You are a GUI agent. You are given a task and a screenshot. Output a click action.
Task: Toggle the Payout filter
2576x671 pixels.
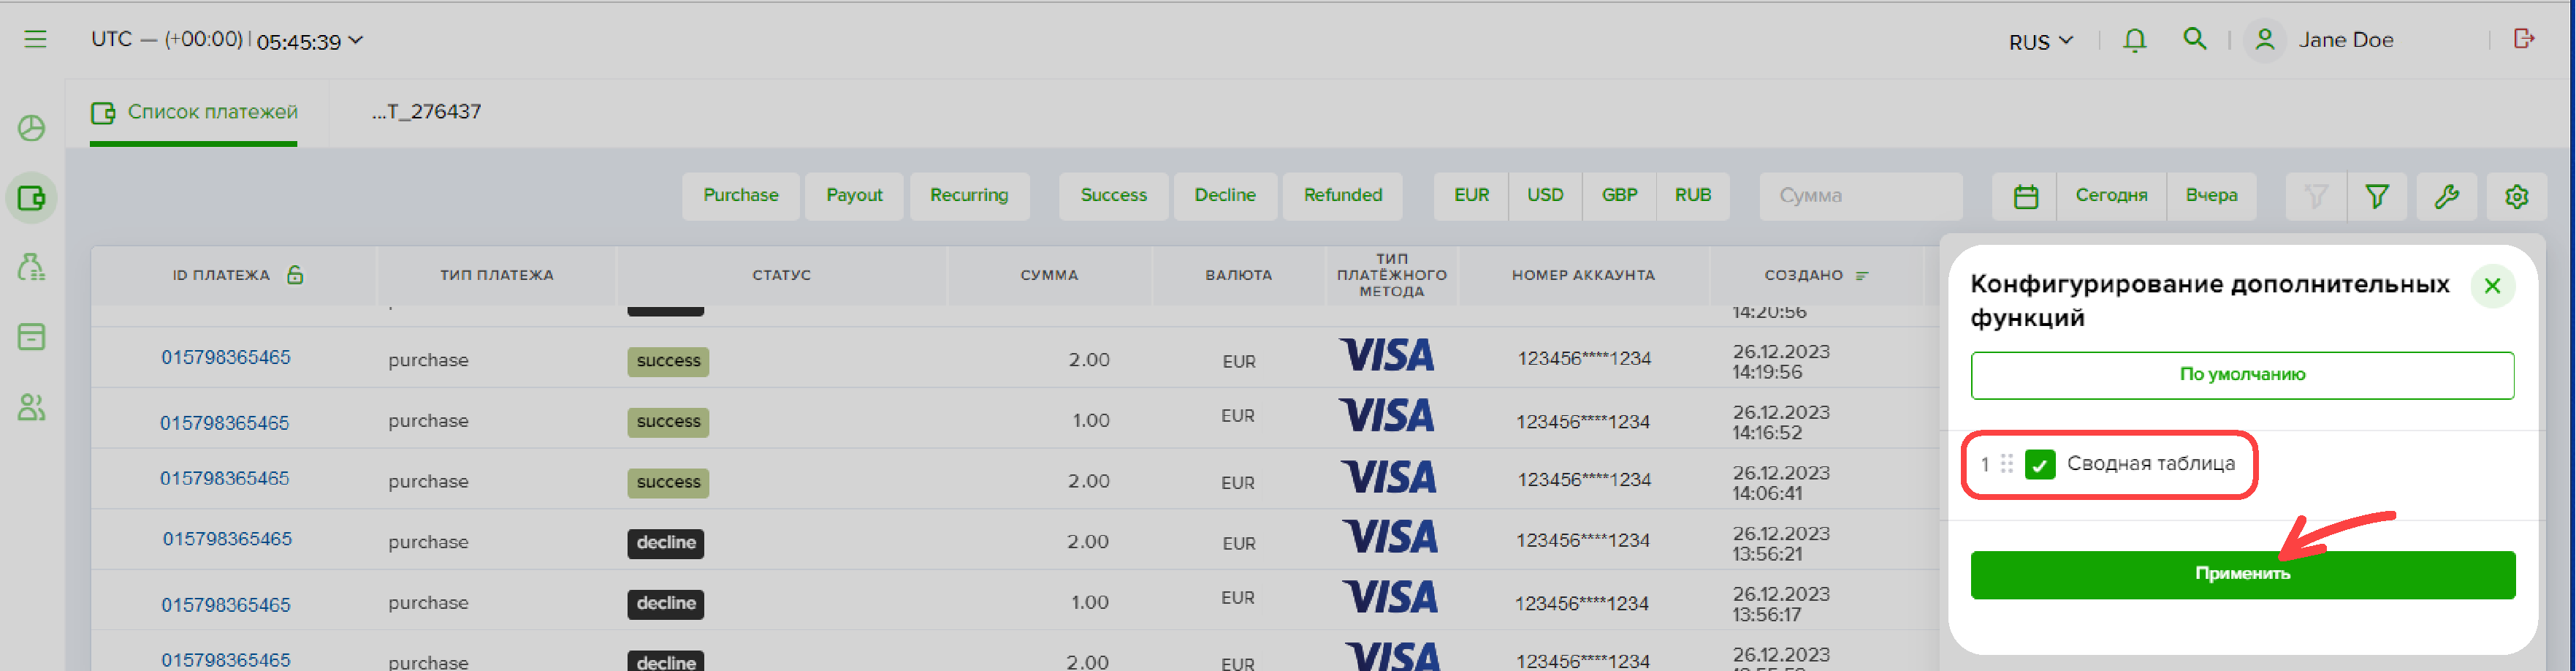855,196
